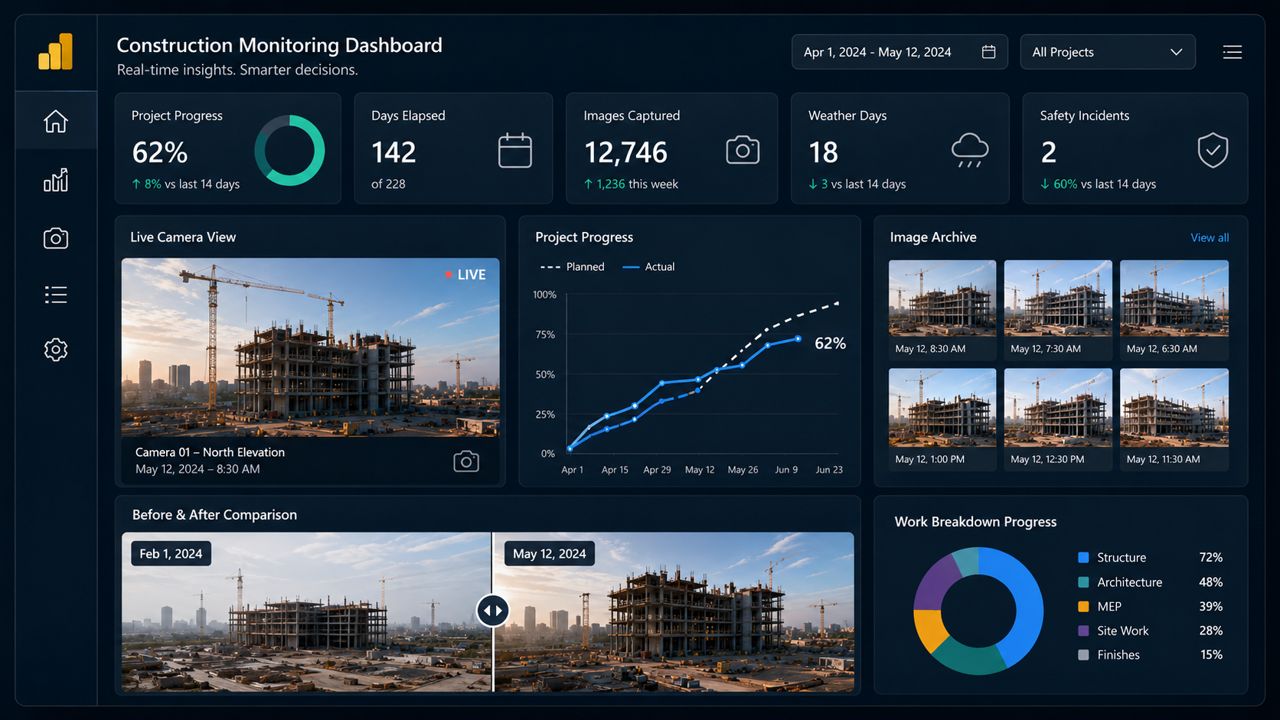Viewport: 1280px width, 720px height.
Task: Click the May 12, 2024 date label on comparison
Action: tap(549, 554)
